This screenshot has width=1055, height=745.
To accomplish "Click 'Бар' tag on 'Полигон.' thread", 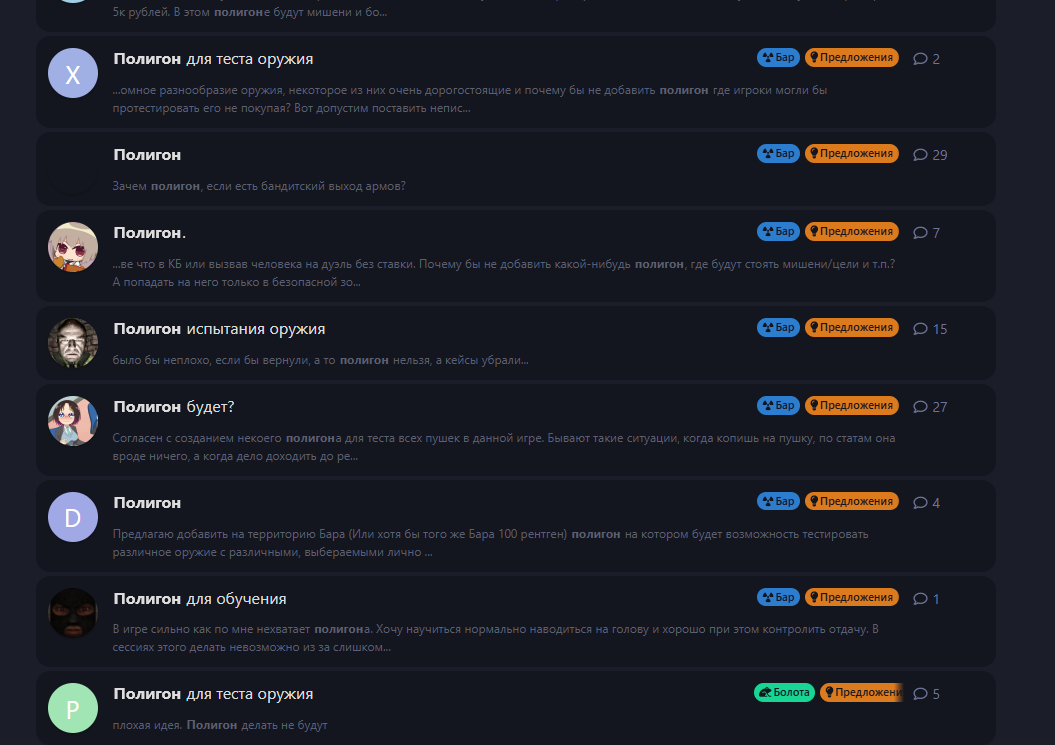I will 778,232.
